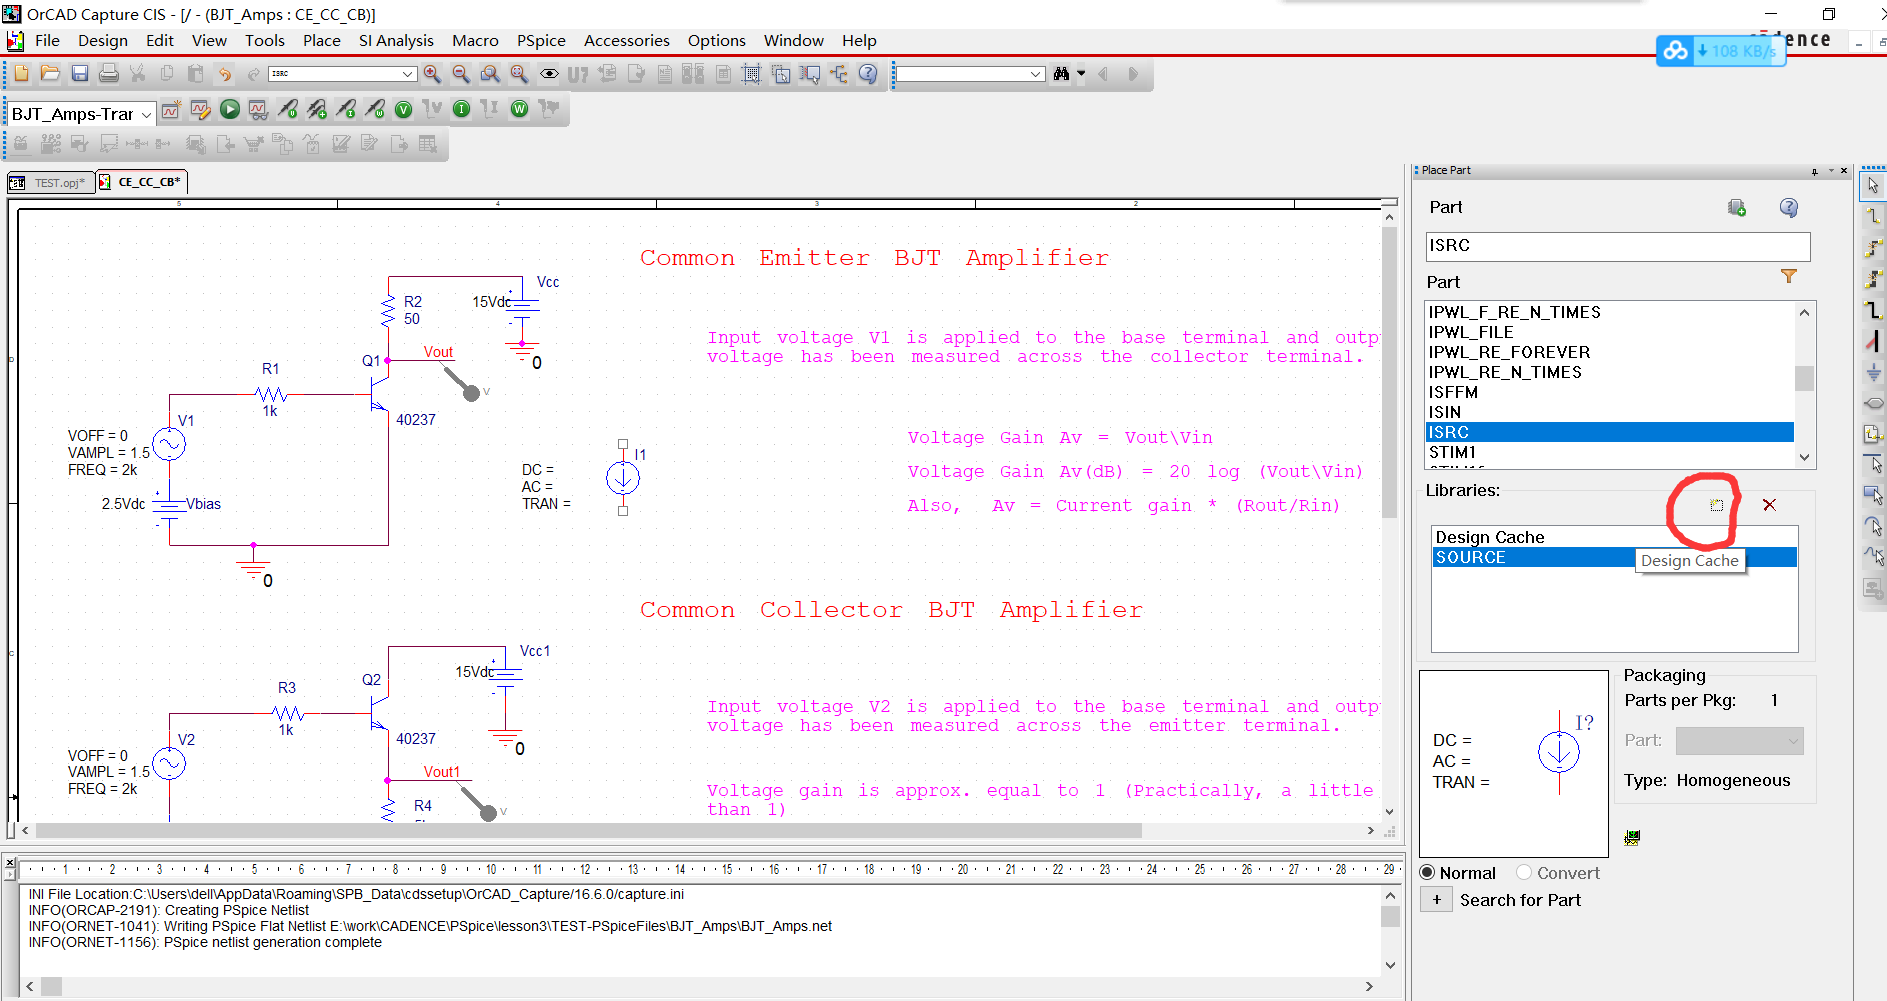Open the File menu
This screenshot has width=1887, height=1001.
47,41
